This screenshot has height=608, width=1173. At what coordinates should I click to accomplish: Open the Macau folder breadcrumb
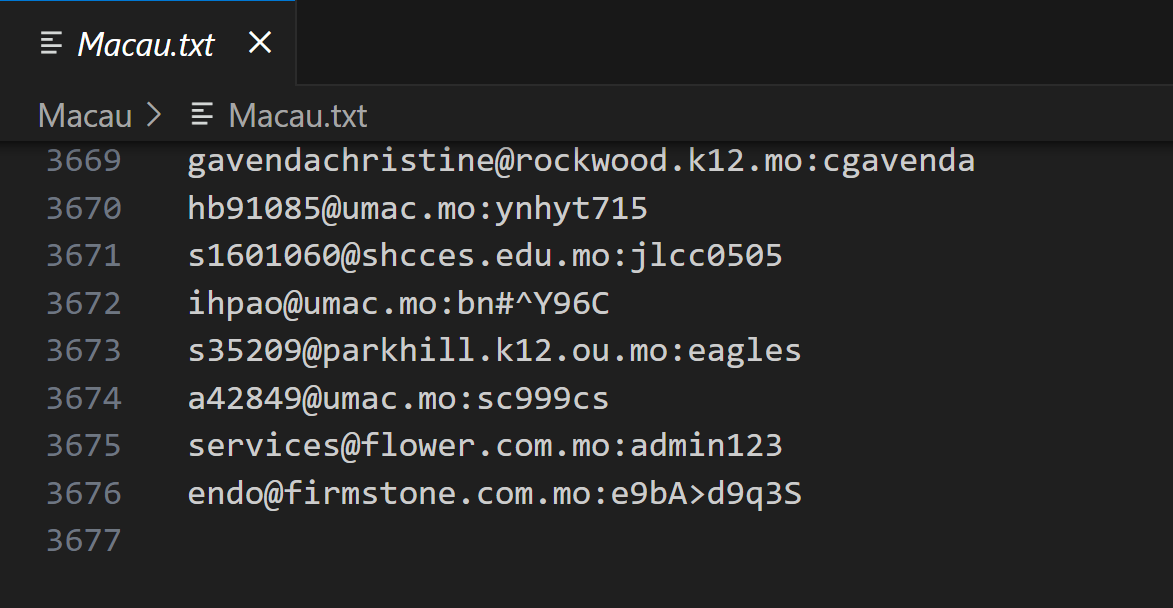[85, 116]
